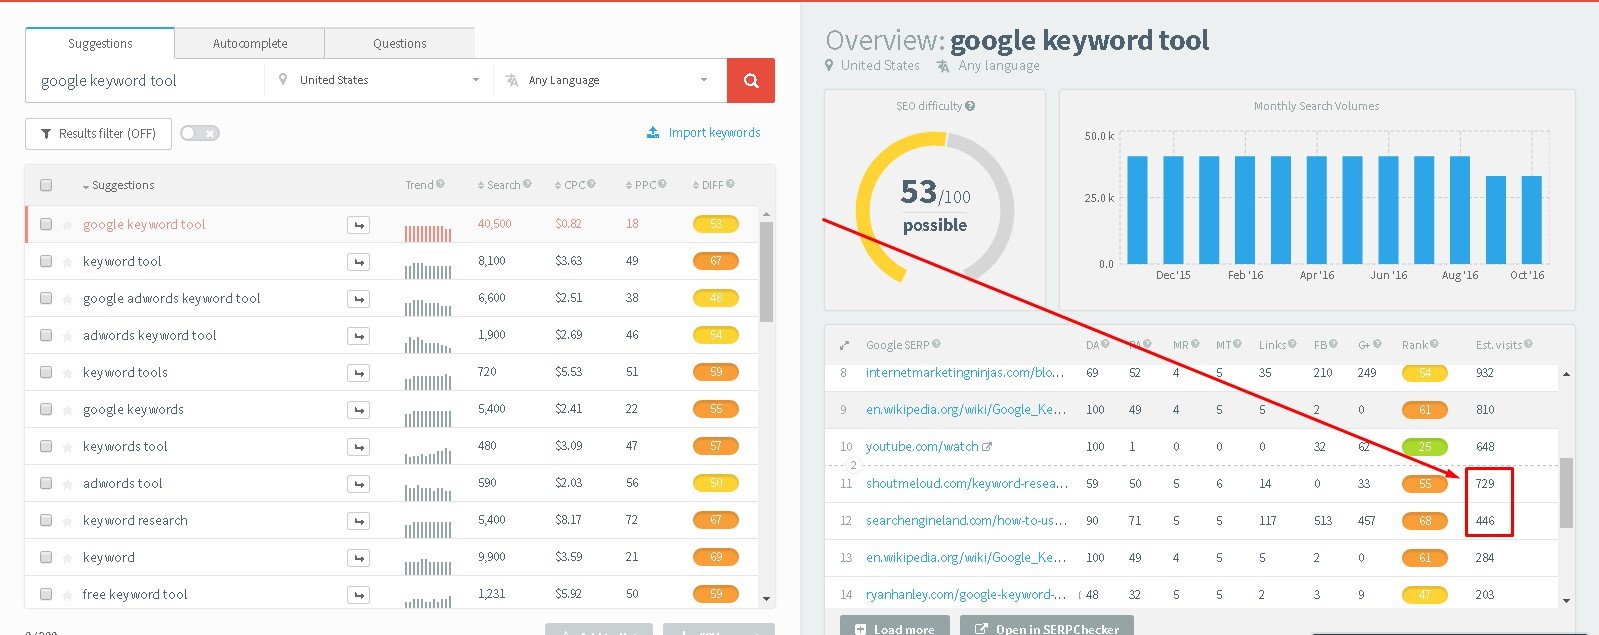Open the searchengineland.com how-to-use result link
Viewport: 1599px width, 635px height.
(966, 521)
